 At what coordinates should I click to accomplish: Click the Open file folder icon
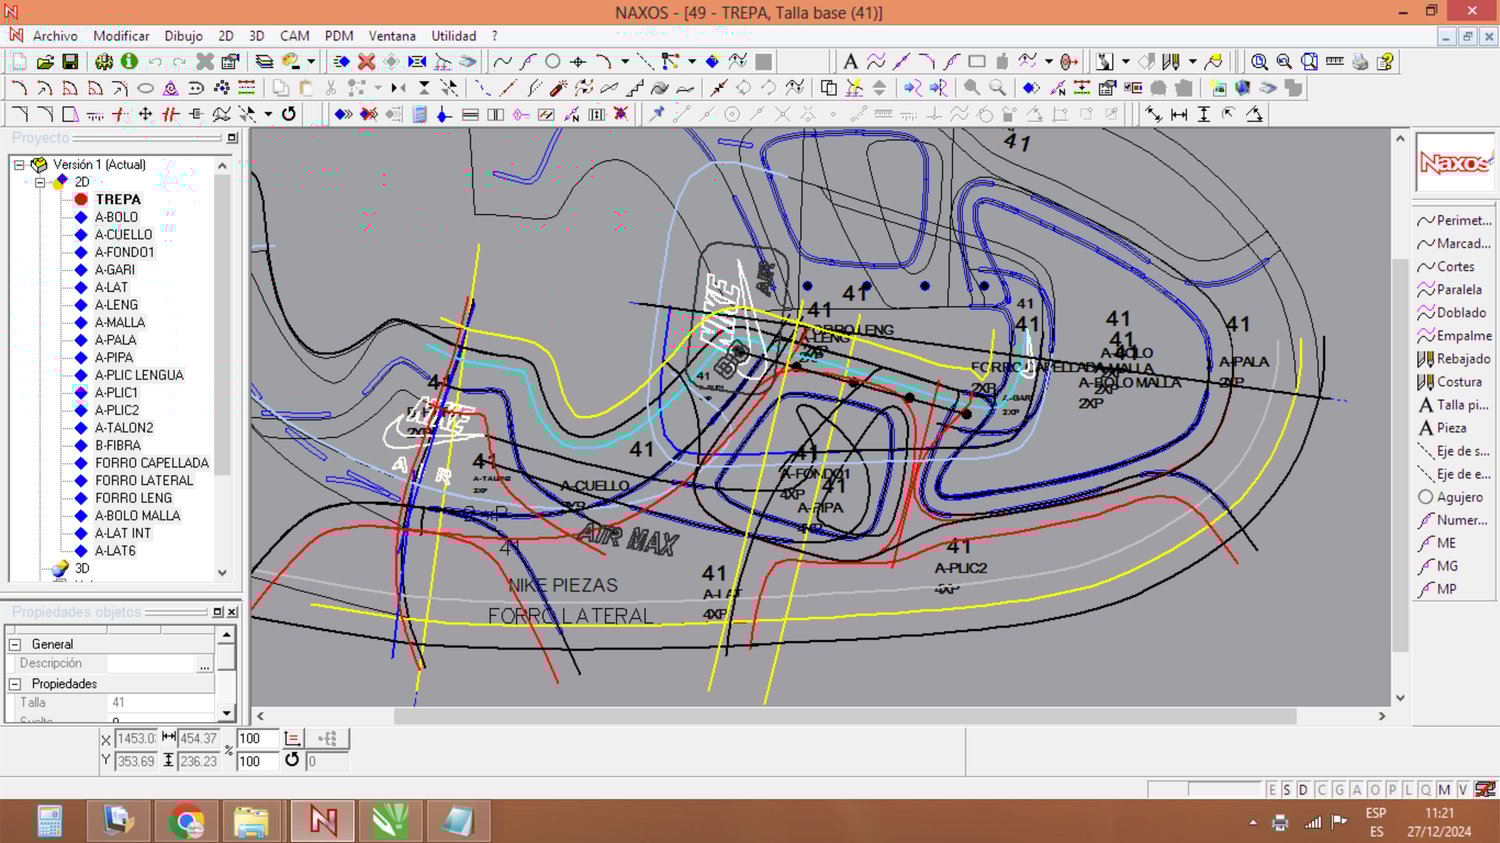coord(45,62)
